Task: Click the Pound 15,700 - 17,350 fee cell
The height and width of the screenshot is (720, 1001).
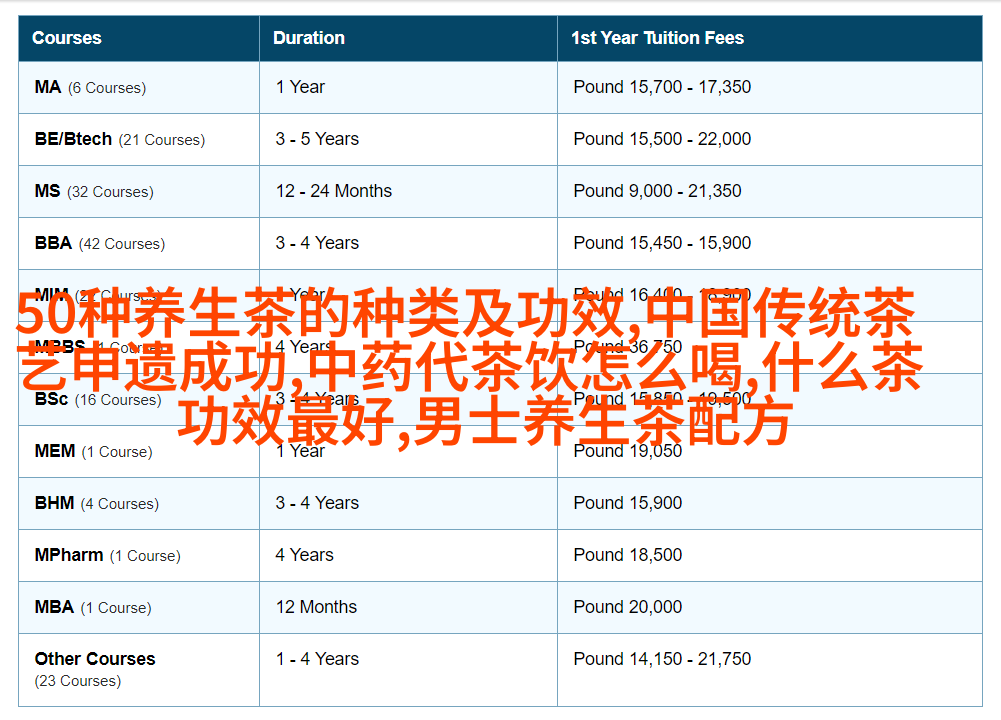Action: pos(661,87)
